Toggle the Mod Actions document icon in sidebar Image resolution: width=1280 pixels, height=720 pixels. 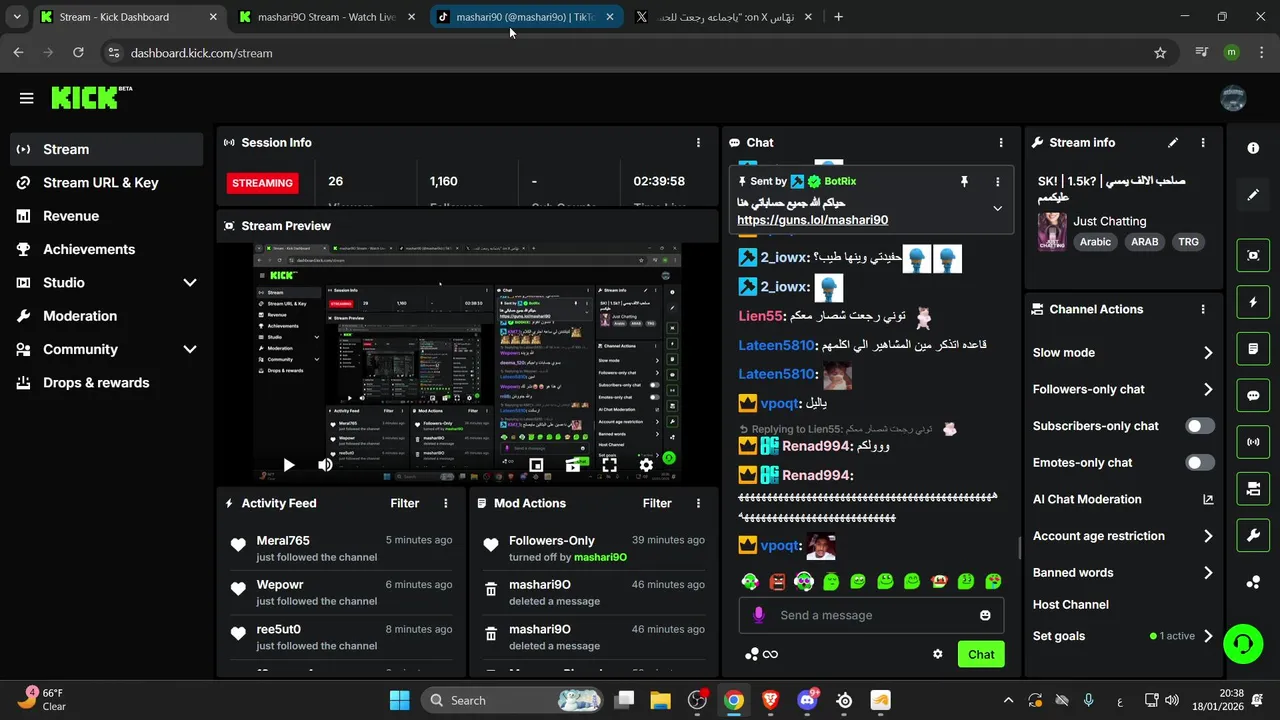1253,348
